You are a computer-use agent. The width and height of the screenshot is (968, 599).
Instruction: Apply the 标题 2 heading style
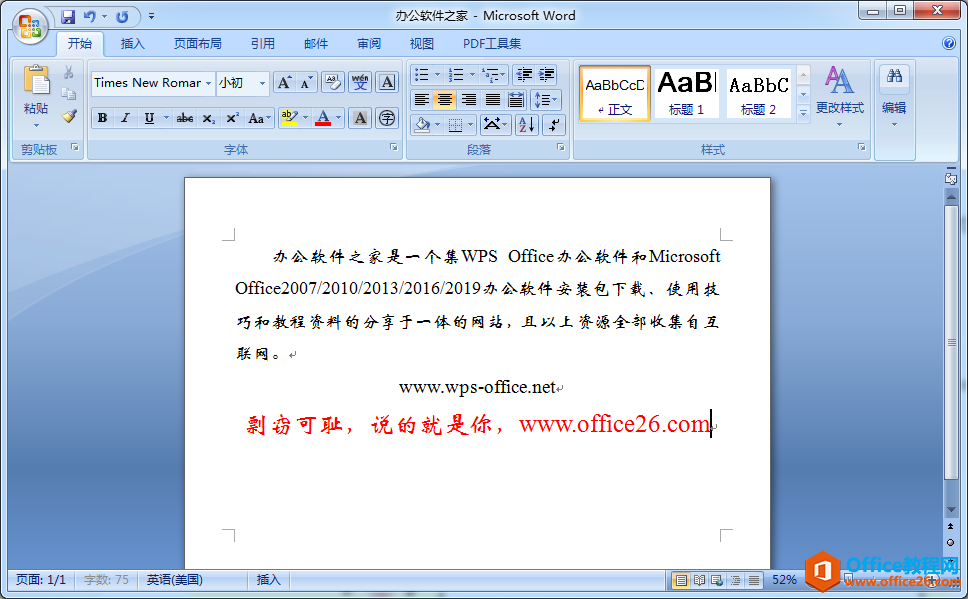click(758, 94)
